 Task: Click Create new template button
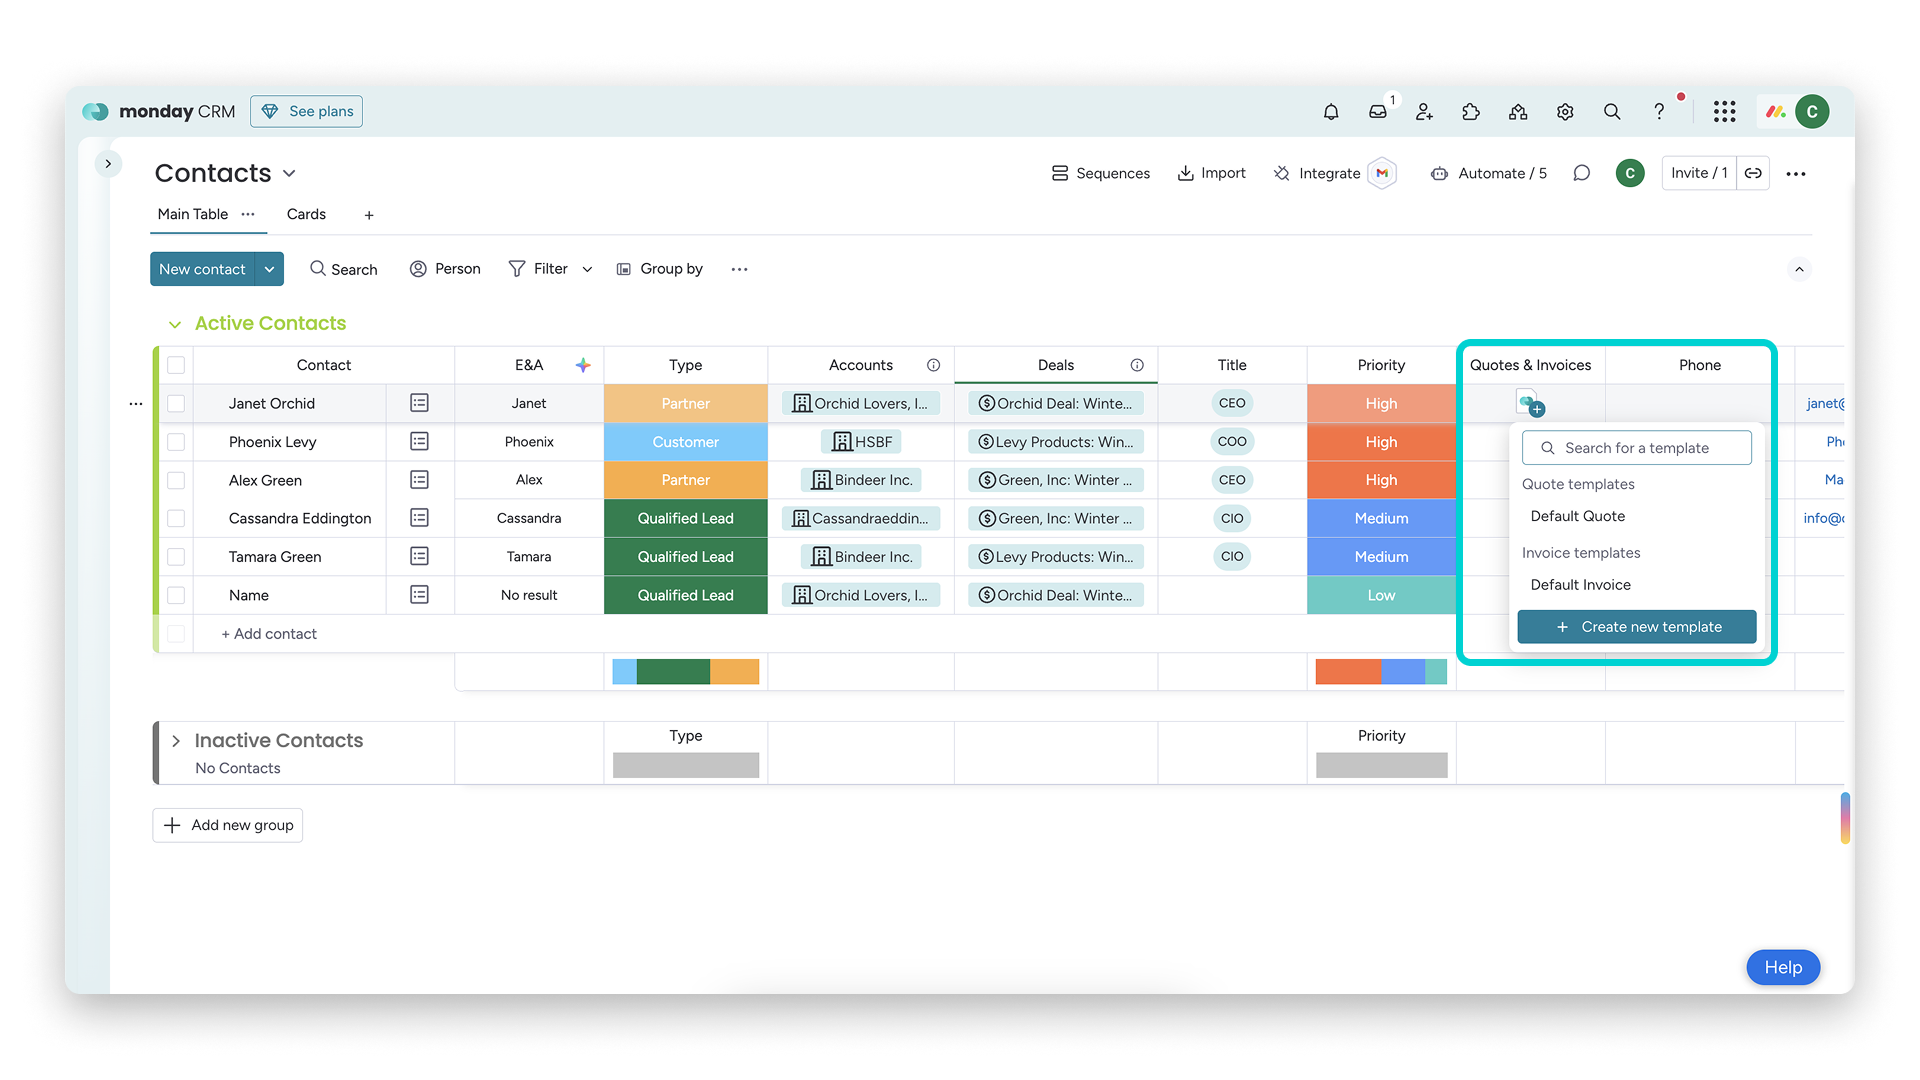pos(1637,627)
